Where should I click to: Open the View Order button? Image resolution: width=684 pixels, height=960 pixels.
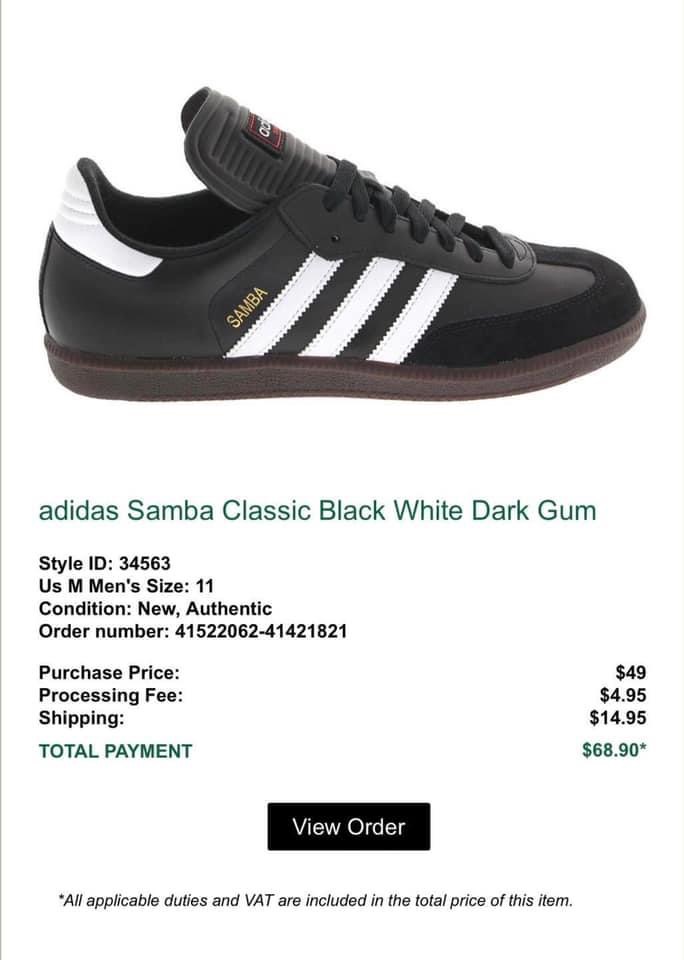tap(348, 827)
